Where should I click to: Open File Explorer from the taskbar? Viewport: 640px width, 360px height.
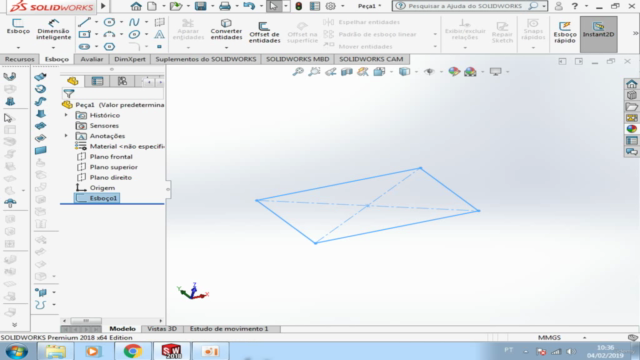[x=56, y=351]
